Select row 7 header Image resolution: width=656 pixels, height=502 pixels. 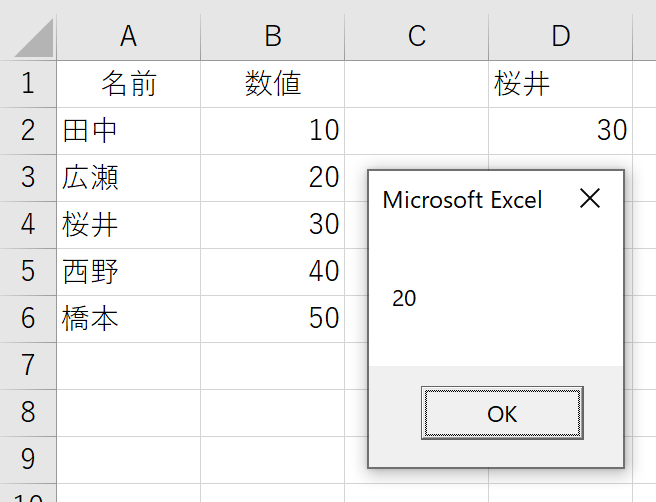(28, 366)
